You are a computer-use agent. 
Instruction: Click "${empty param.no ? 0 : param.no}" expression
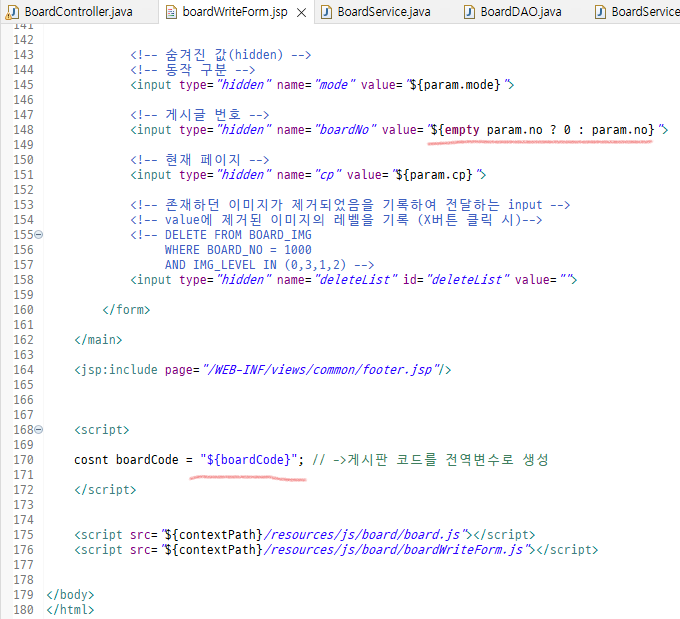(x=542, y=130)
